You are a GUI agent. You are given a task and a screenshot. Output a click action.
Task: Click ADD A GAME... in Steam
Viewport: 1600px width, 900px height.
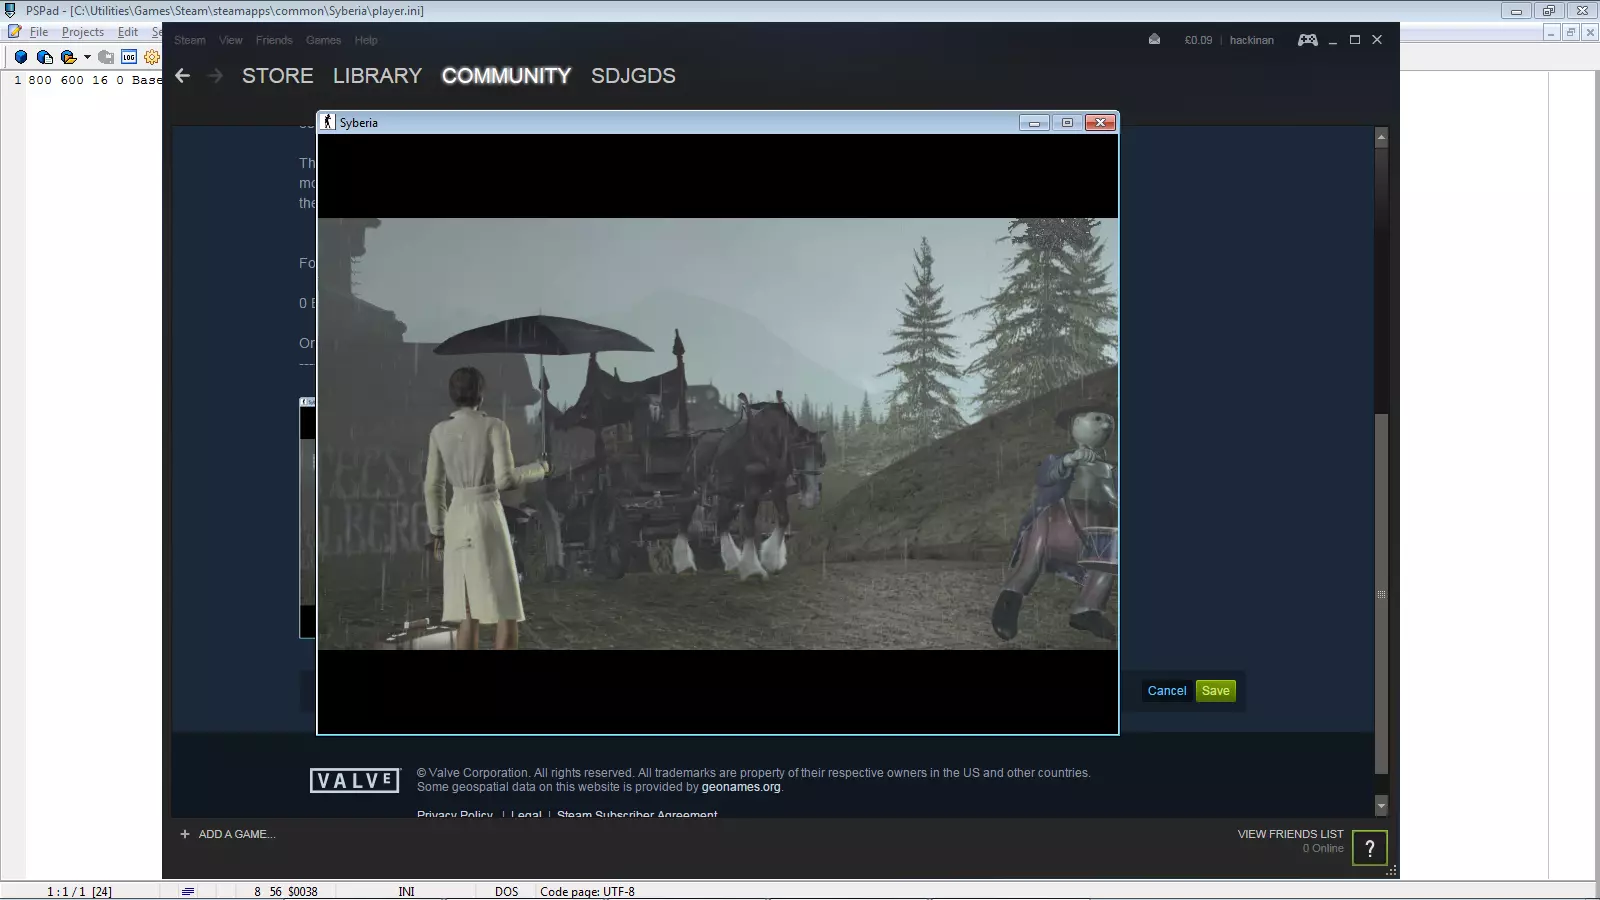click(228, 834)
